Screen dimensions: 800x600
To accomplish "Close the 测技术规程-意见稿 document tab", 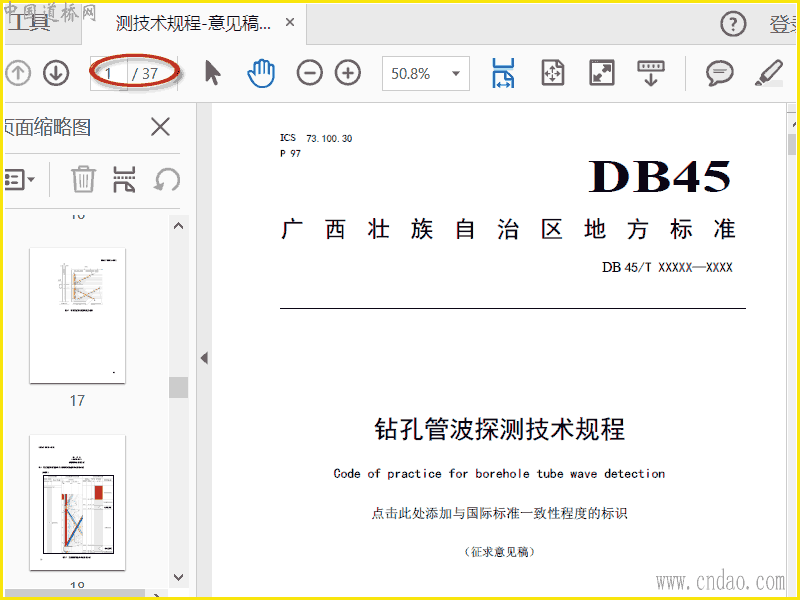I will click(290, 22).
